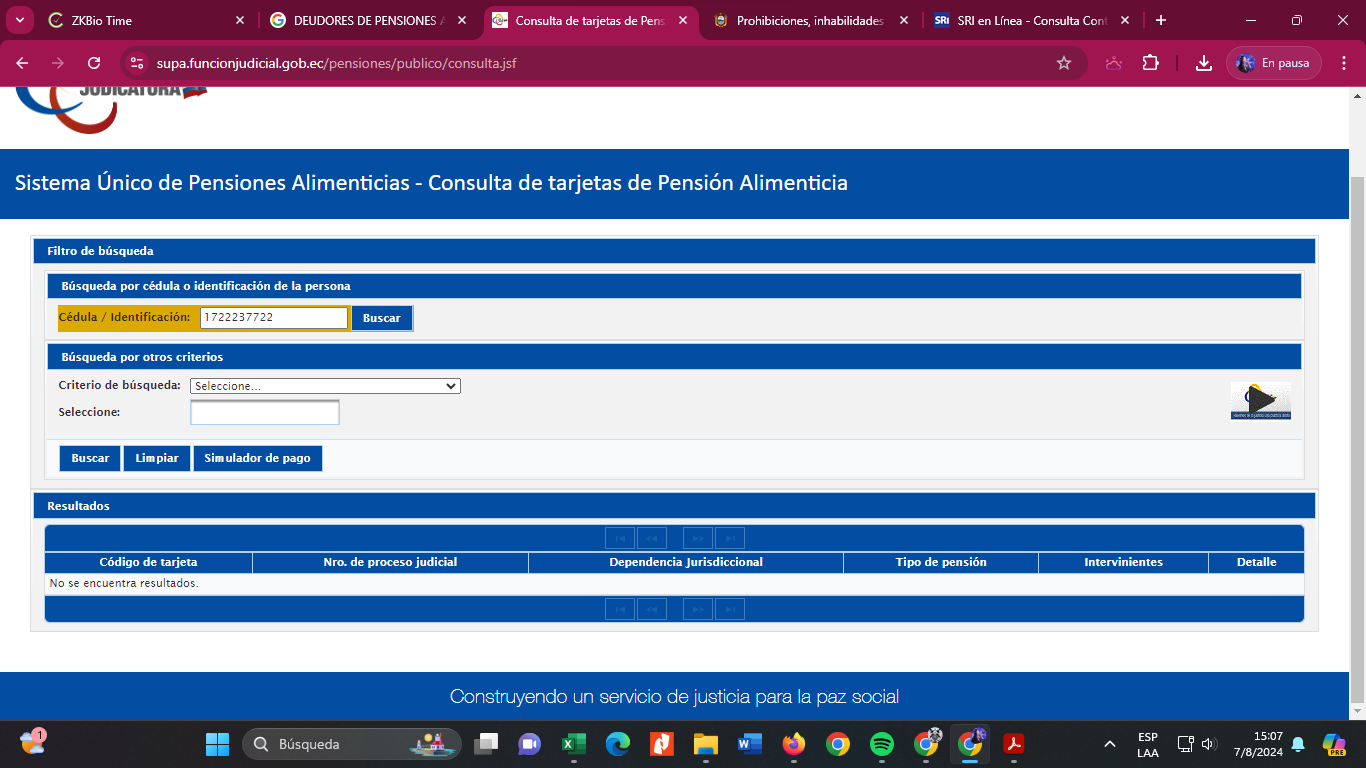Launch Spotify from the taskbar
The height and width of the screenshot is (768, 1366).
[881, 744]
